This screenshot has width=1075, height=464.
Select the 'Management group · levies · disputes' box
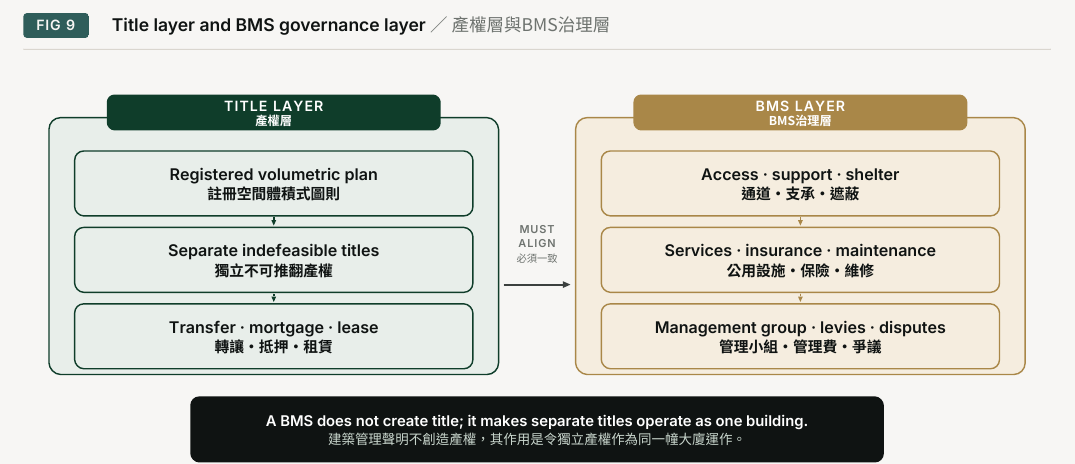click(800, 337)
